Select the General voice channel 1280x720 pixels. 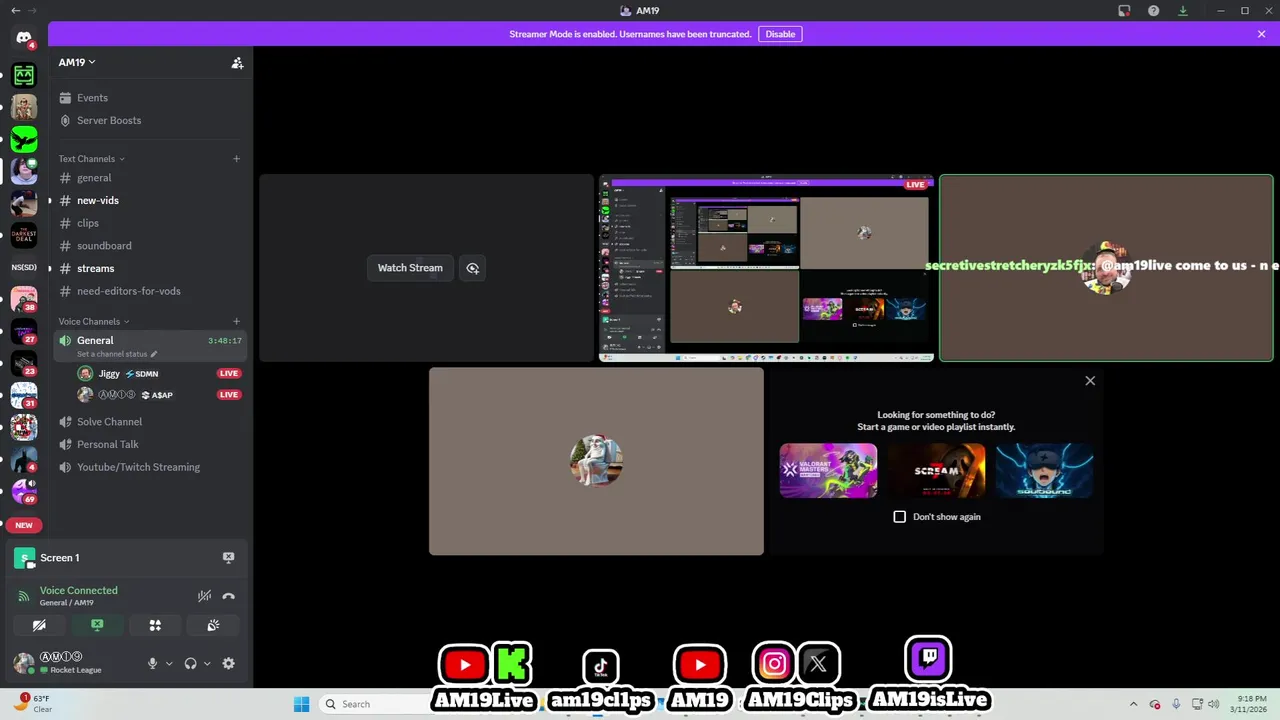150,346
